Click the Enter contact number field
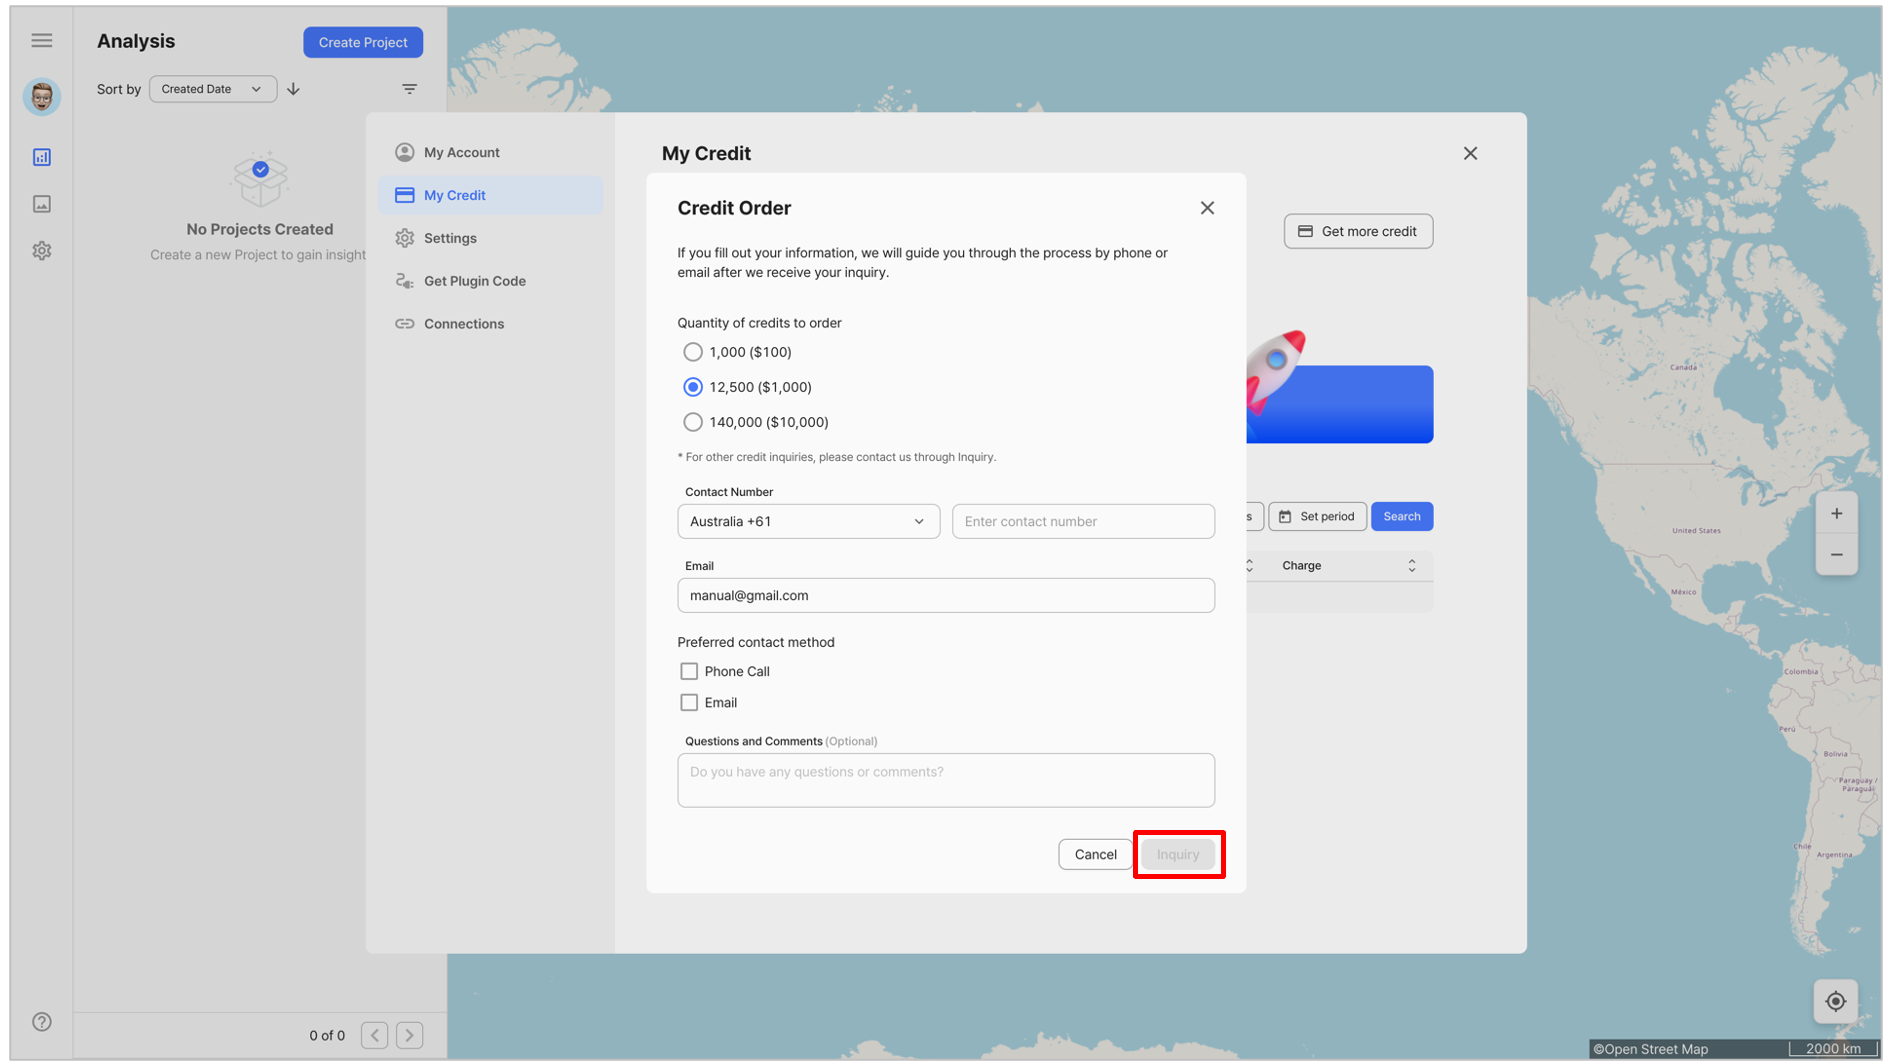 click(x=1083, y=522)
